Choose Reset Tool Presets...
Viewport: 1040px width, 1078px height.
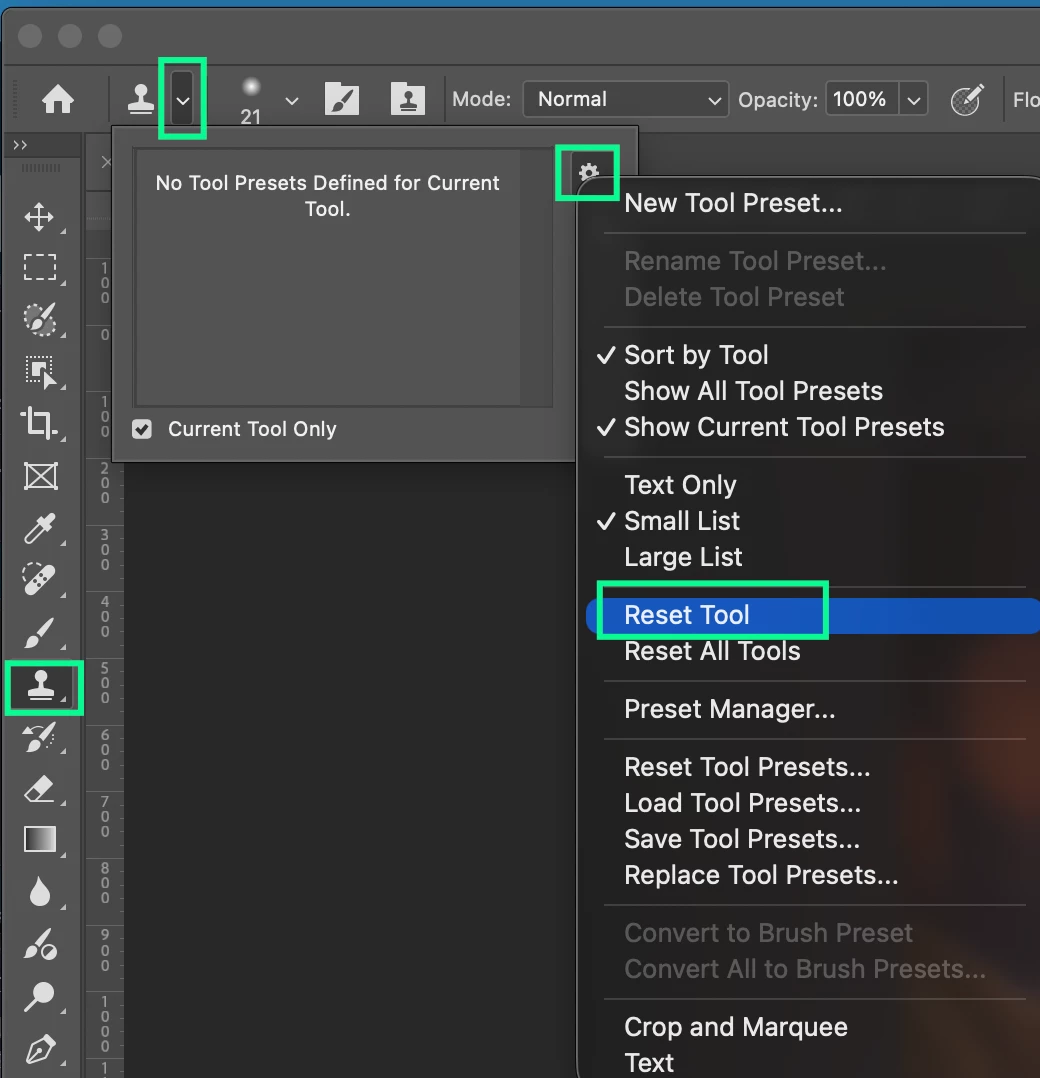747,767
